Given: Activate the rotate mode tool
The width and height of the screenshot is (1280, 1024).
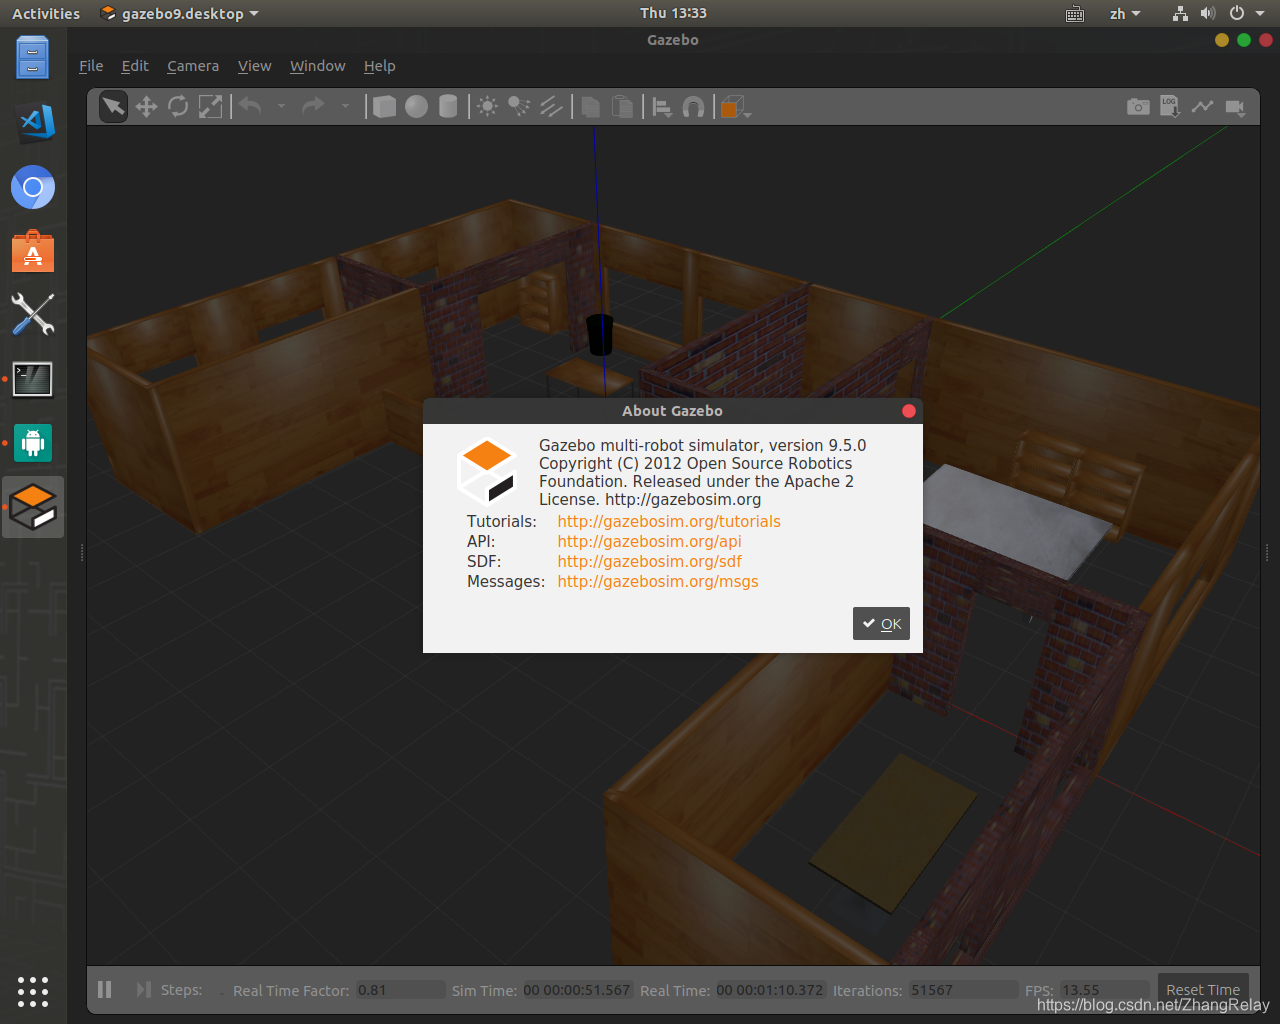Looking at the screenshot, I should point(178,106).
